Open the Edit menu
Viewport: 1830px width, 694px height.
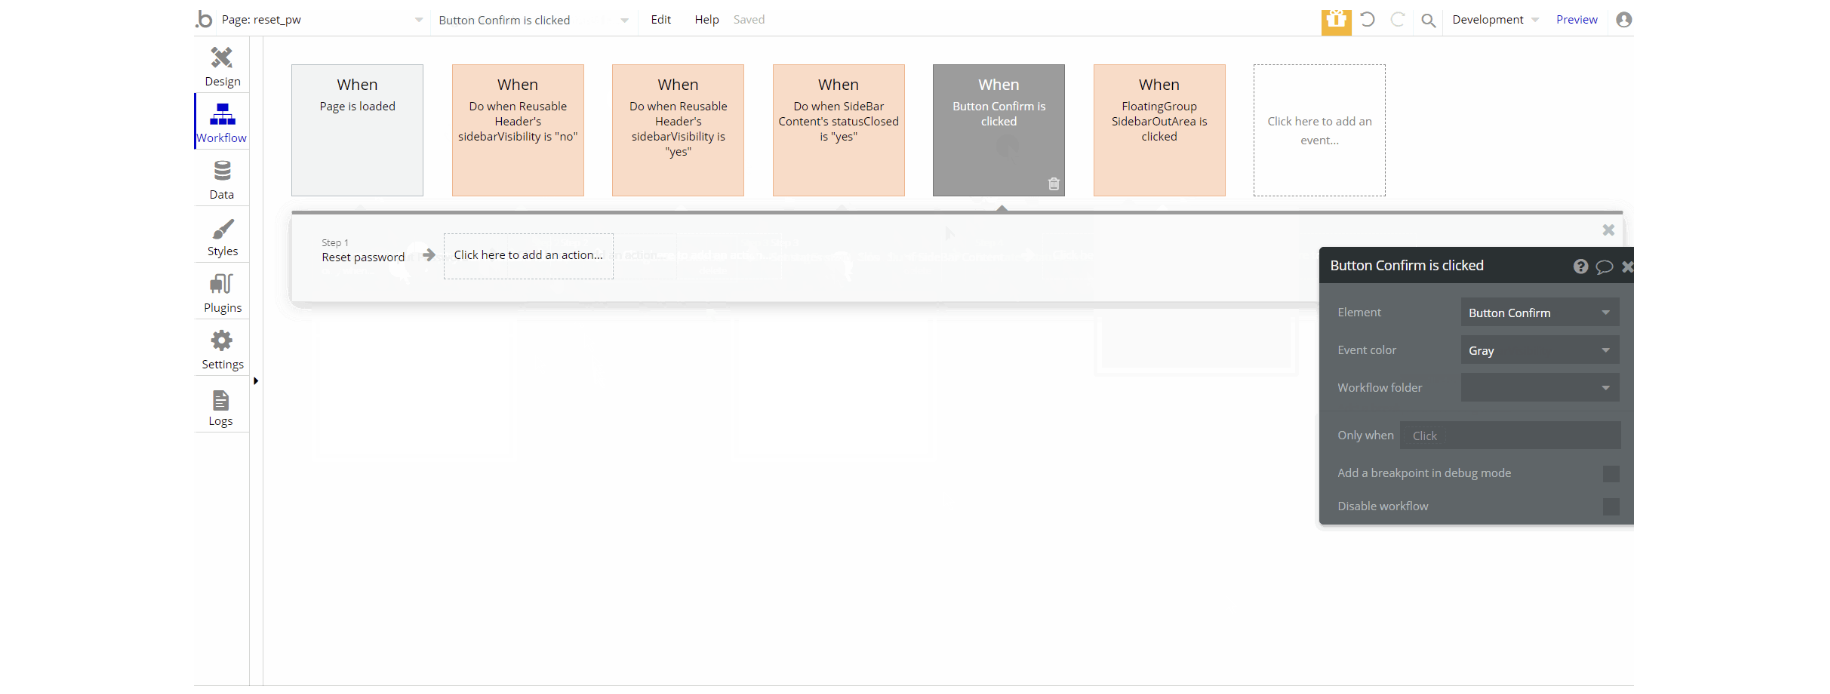coord(661,20)
